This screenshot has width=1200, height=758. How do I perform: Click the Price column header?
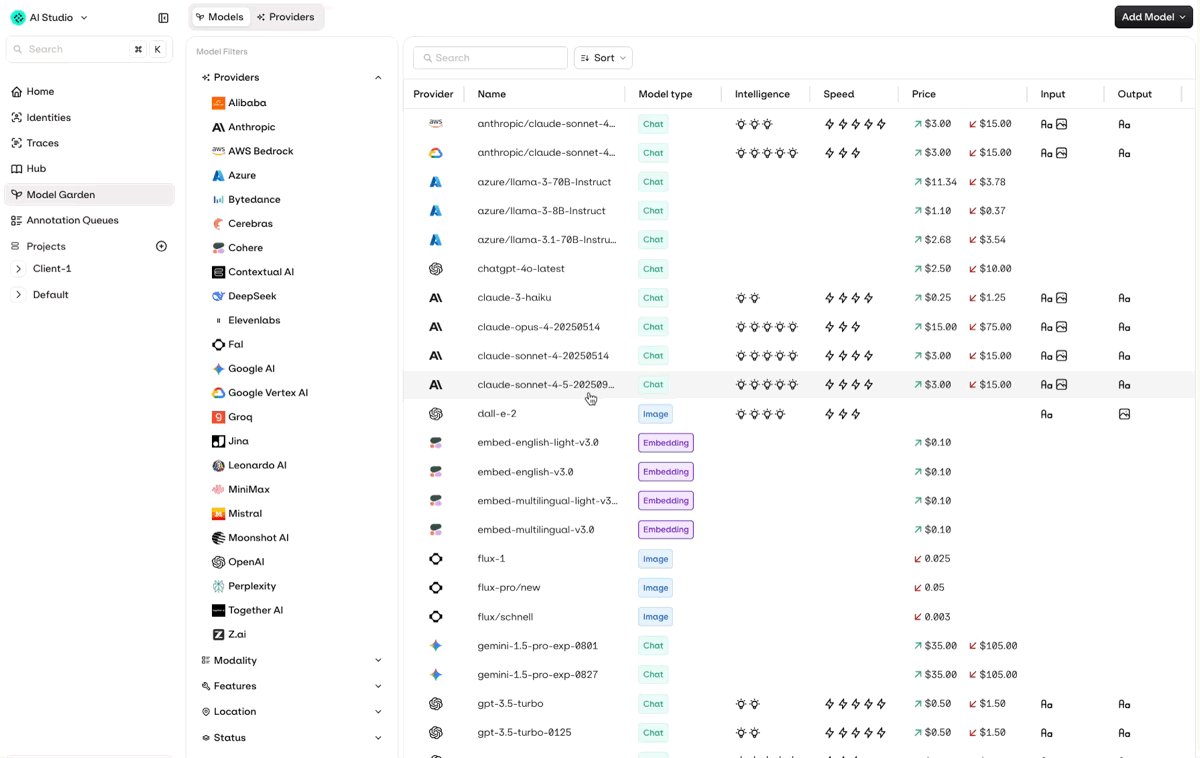924,94
